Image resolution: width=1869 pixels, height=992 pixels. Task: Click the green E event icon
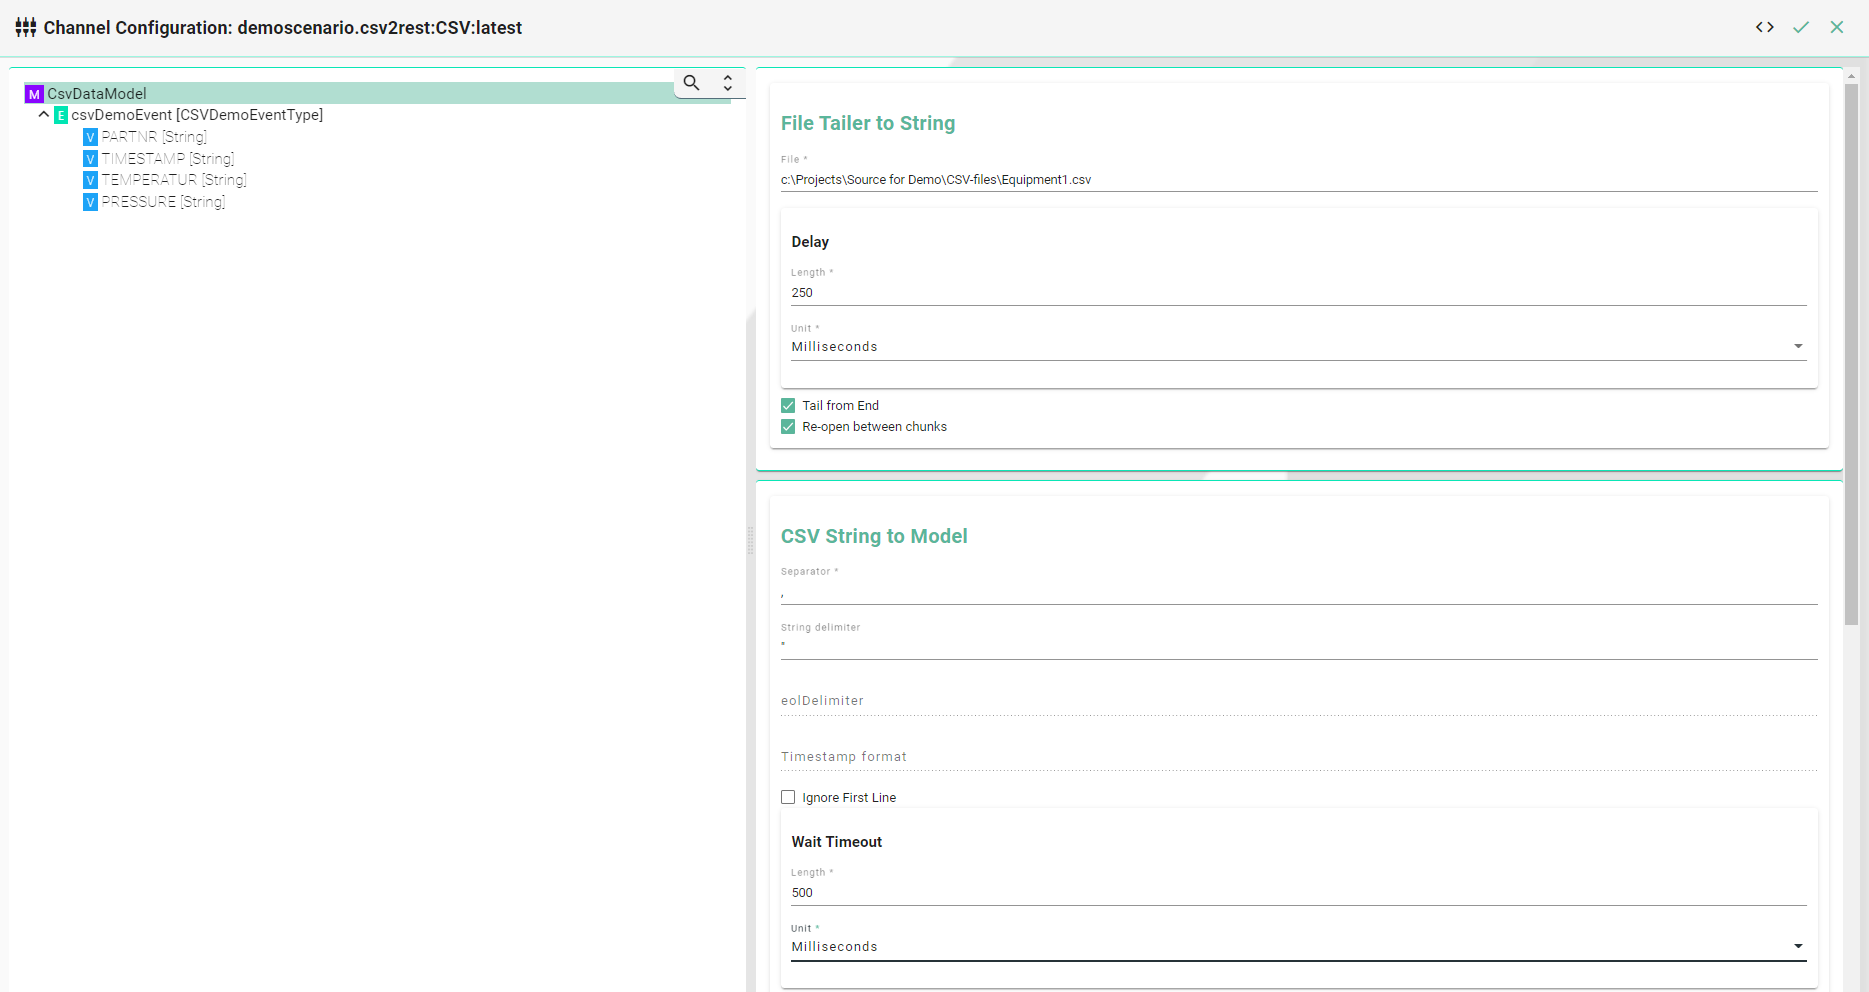(61, 115)
